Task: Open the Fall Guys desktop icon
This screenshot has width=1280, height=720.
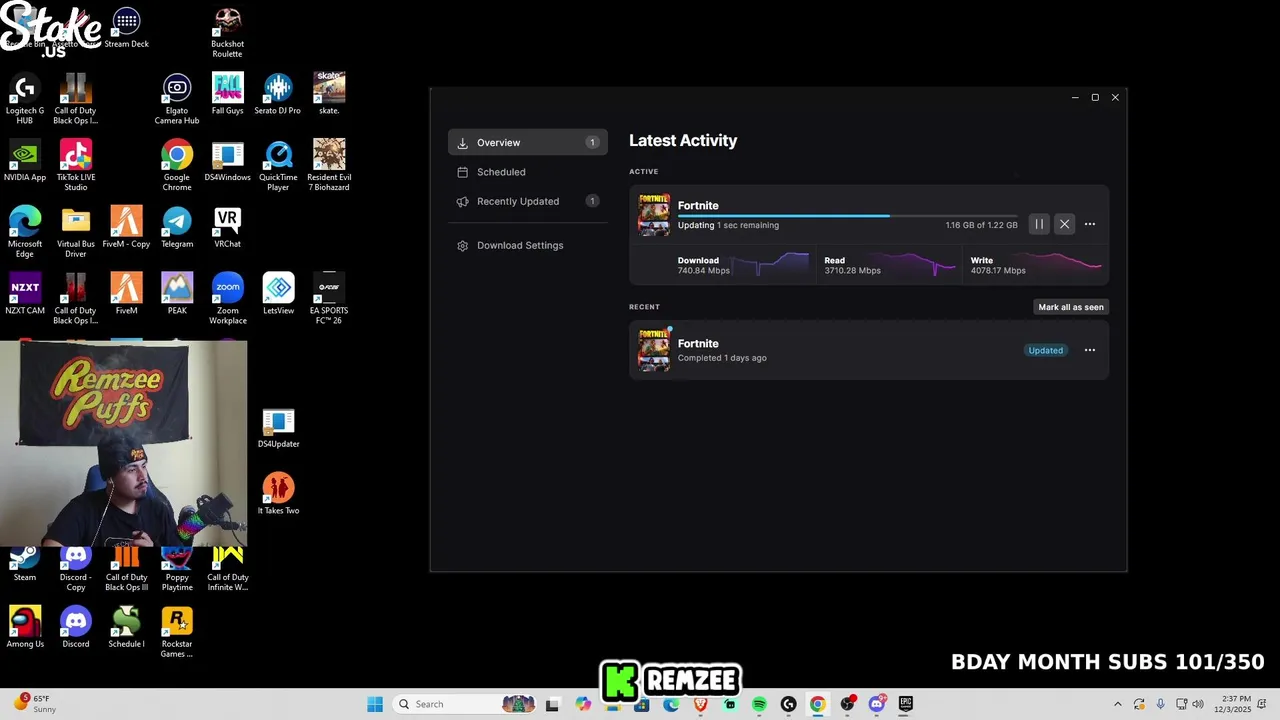Action: (x=227, y=95)
